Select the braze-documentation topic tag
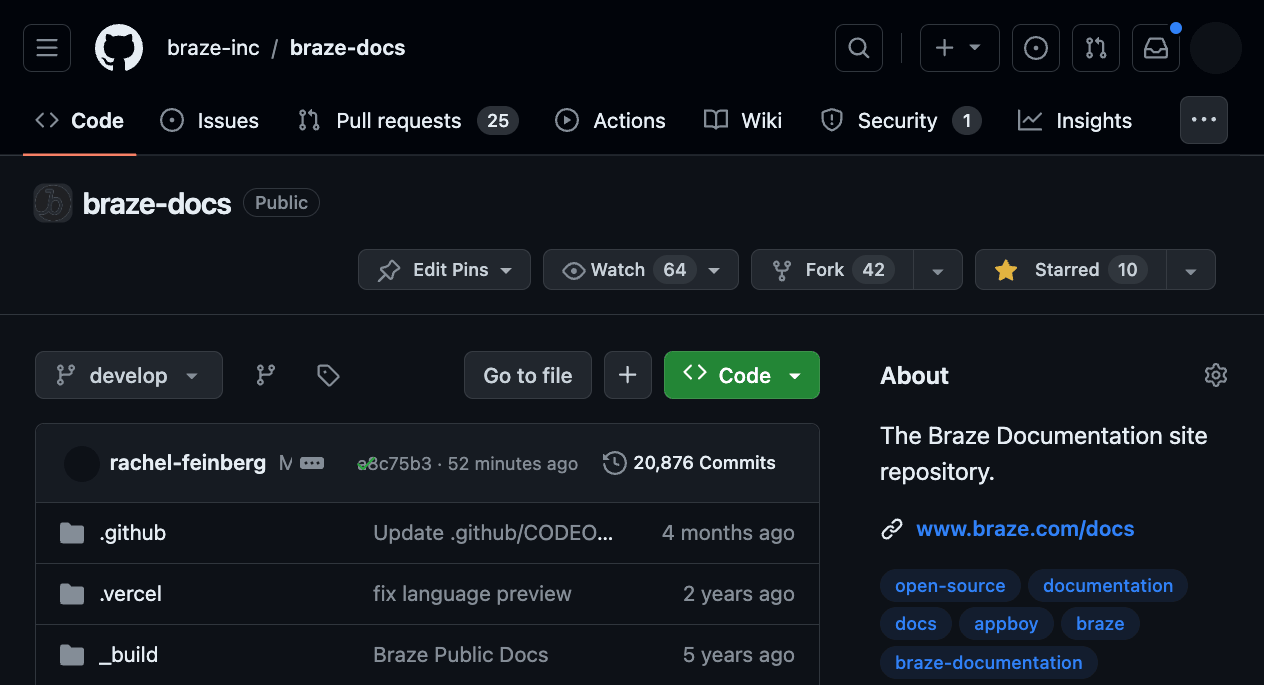The image size is (1264, 685). (x=988, y=662)
